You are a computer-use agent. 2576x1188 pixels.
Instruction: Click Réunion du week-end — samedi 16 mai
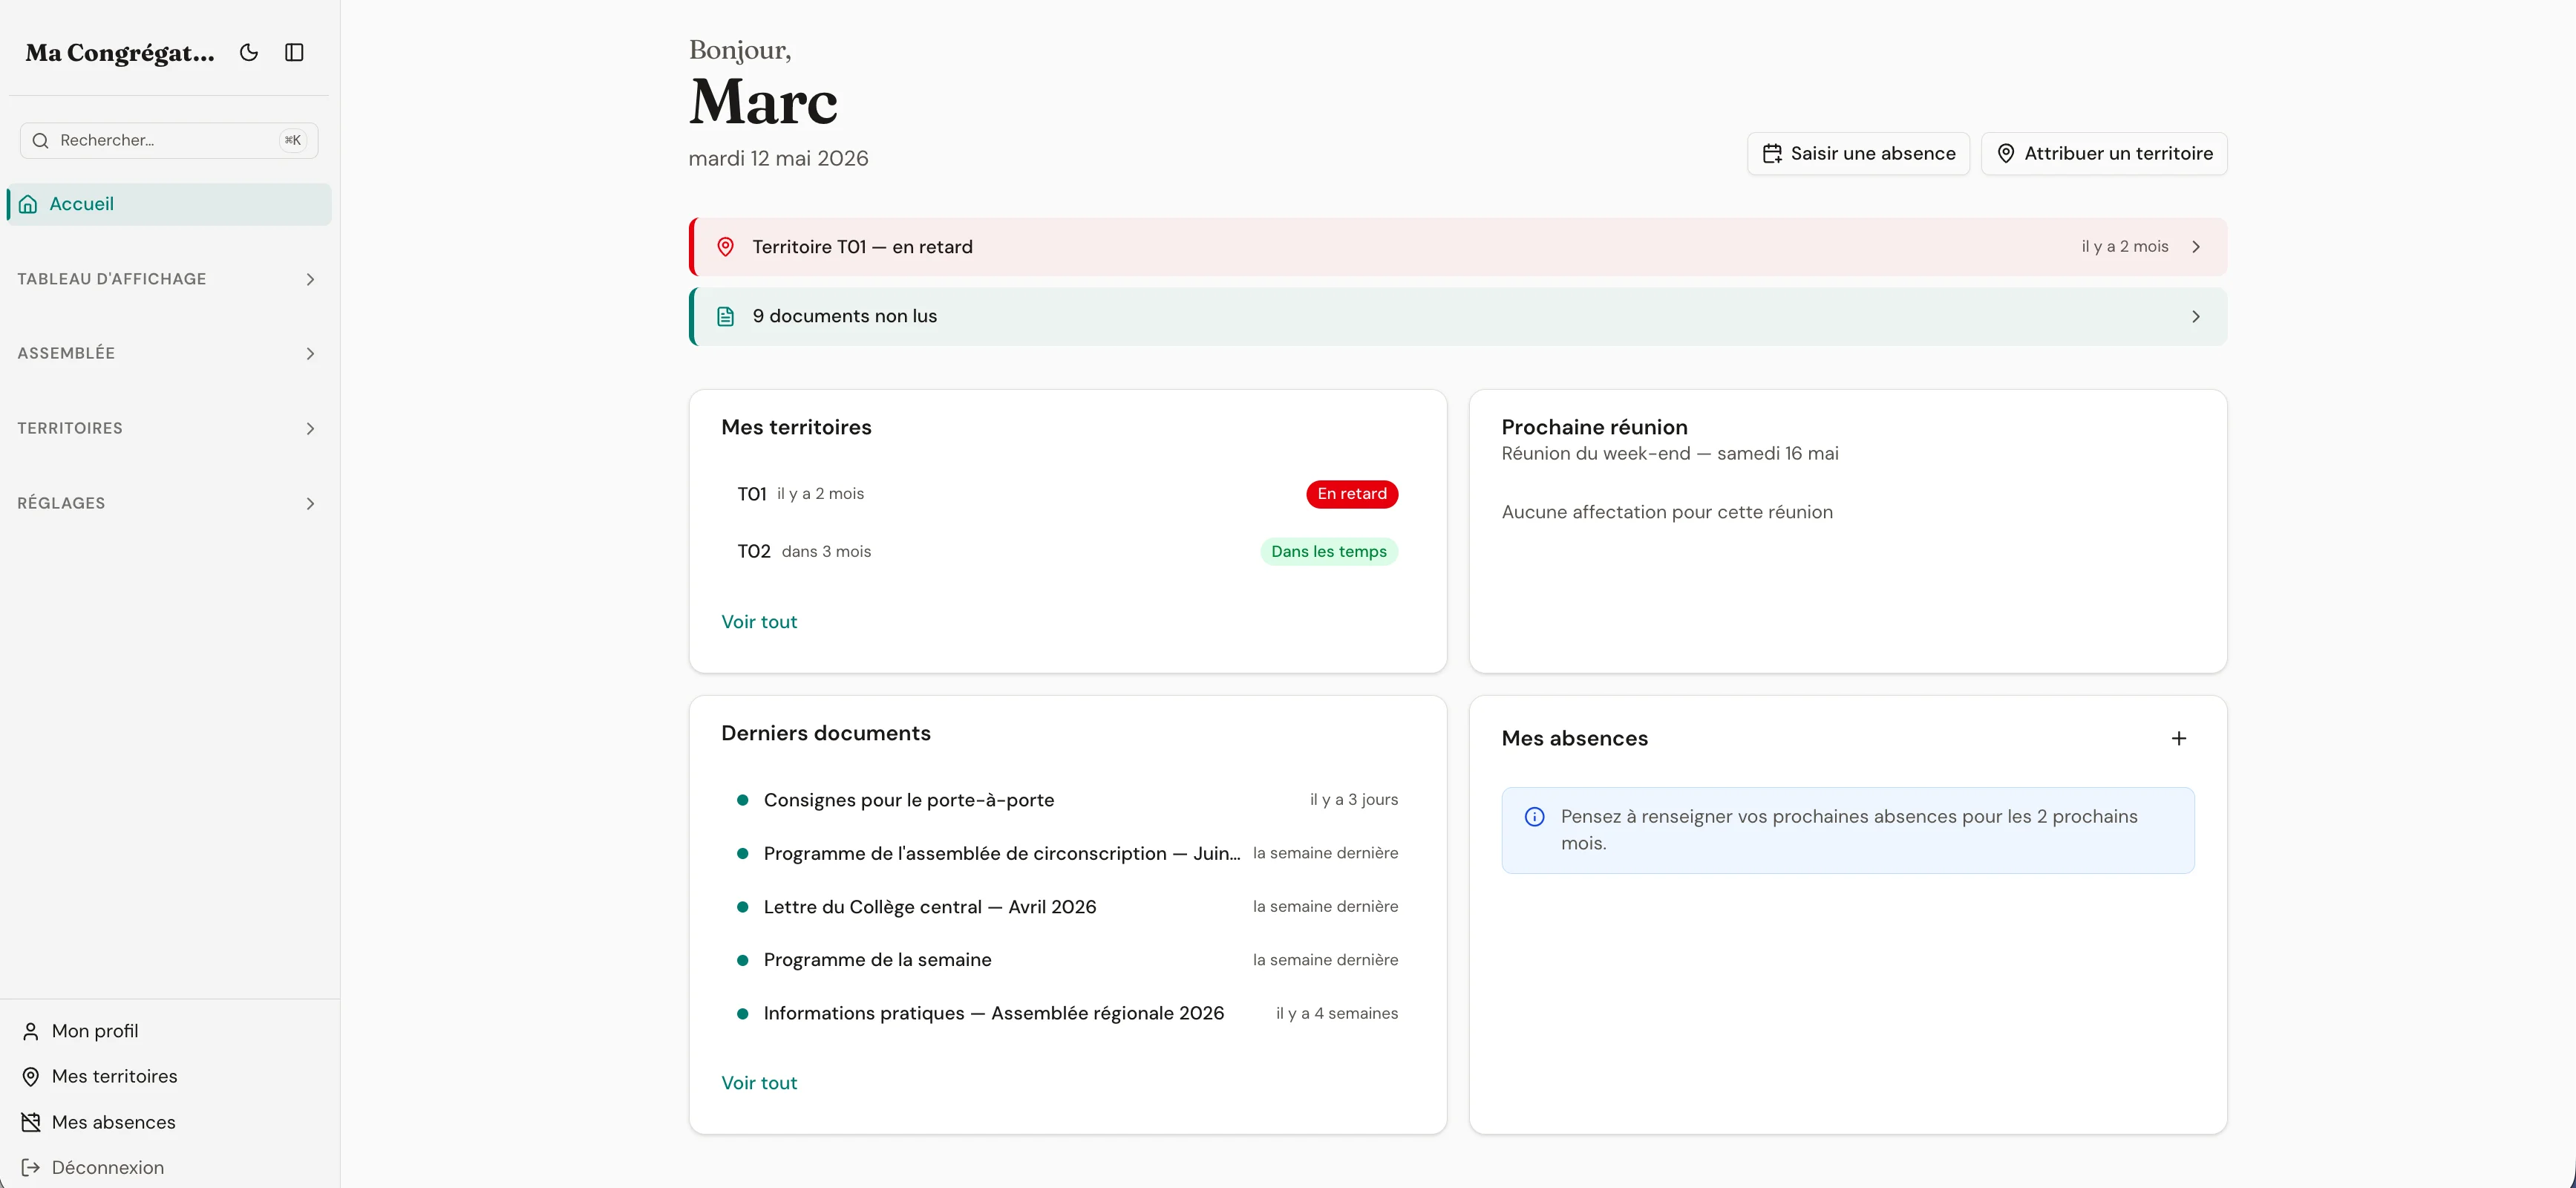click(x=1670, y=453)
